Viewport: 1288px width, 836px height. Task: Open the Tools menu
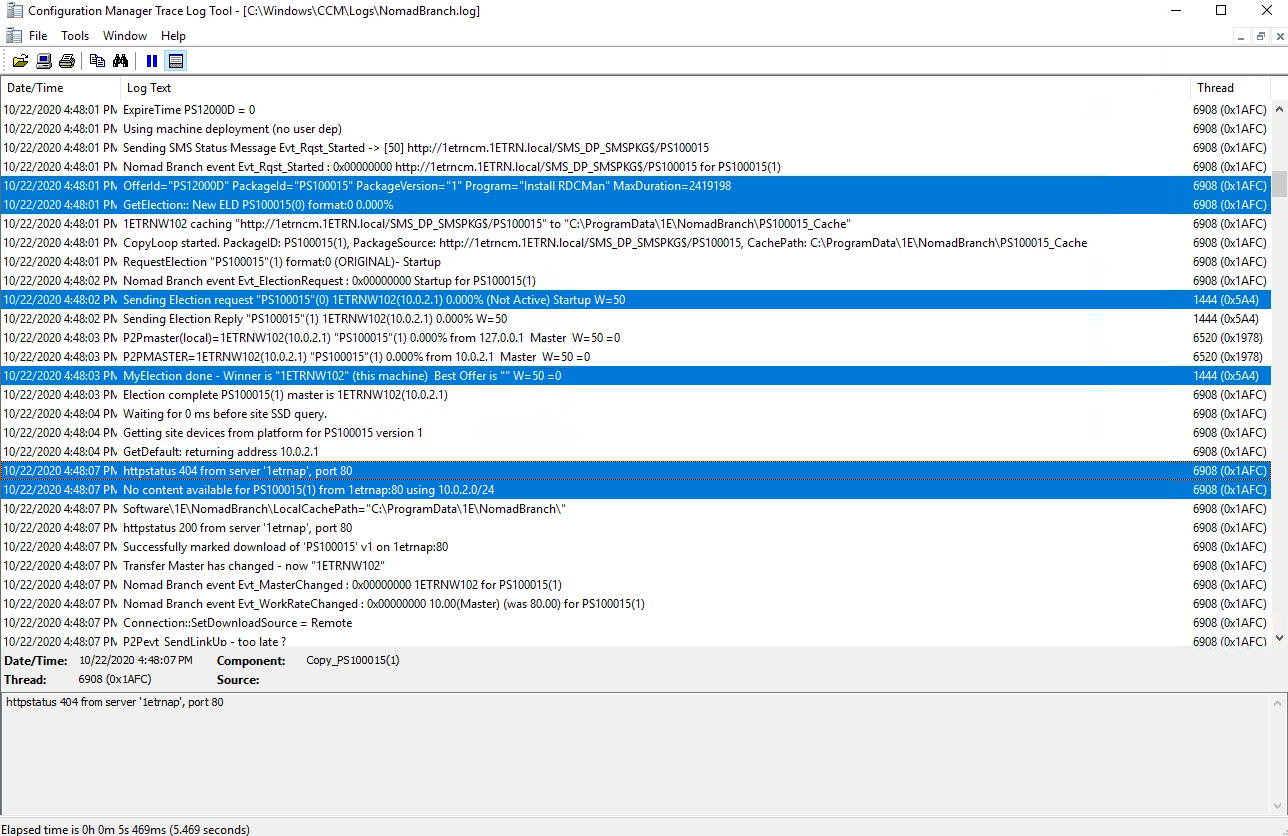click(x=75, y=36)
